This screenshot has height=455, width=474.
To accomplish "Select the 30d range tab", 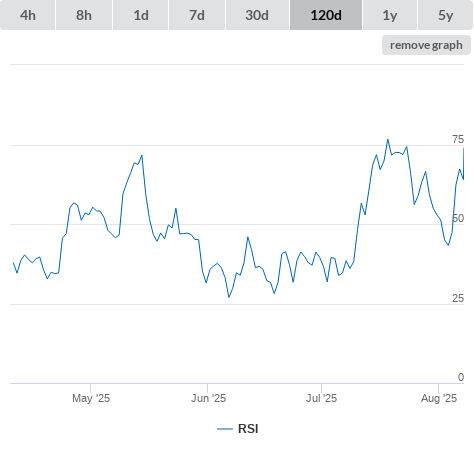I will click(x=257, y=15).
